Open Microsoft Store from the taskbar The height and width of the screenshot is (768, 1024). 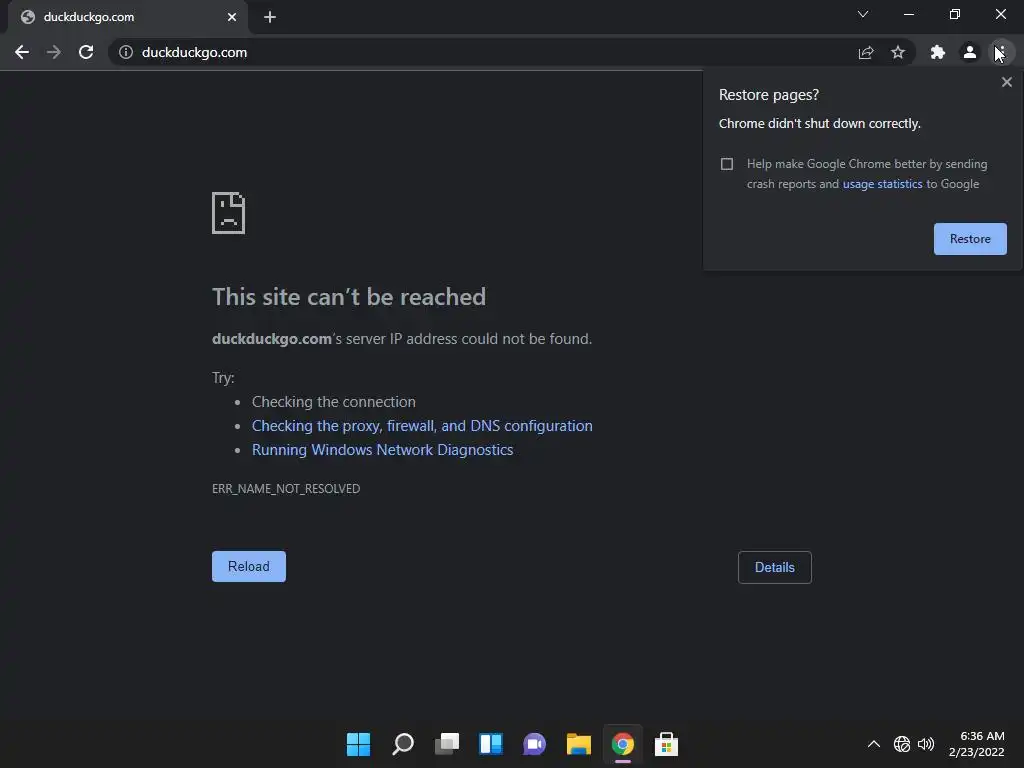[x=666, y=744]
